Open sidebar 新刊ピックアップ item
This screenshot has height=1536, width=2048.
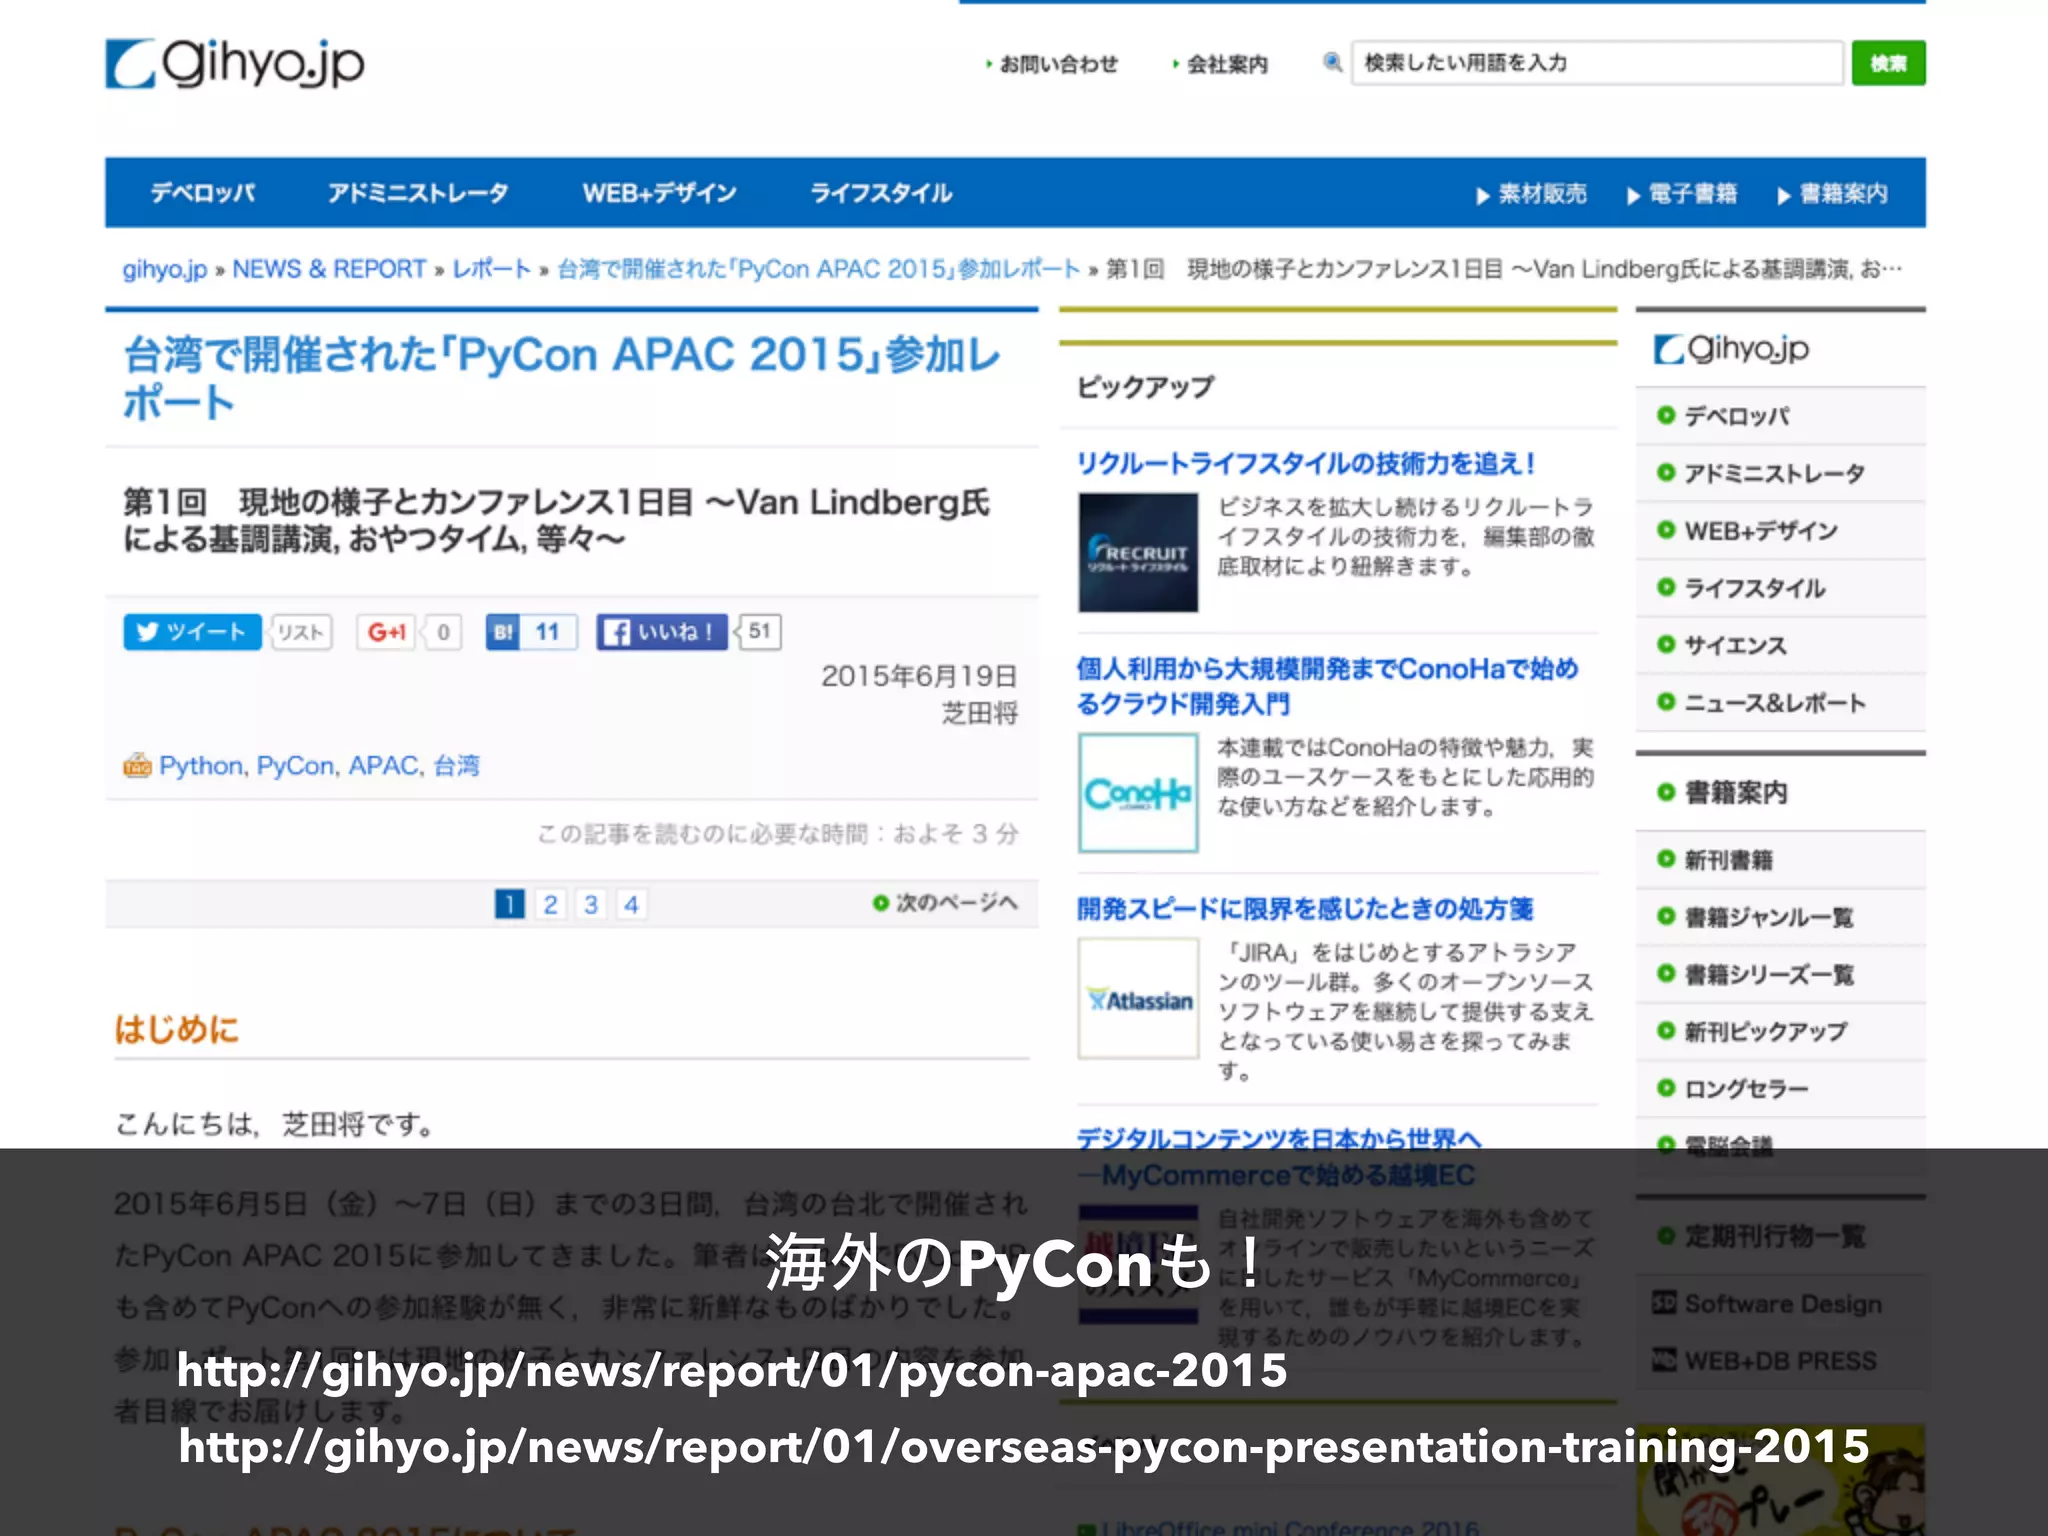click(x=1765, y=1031)
